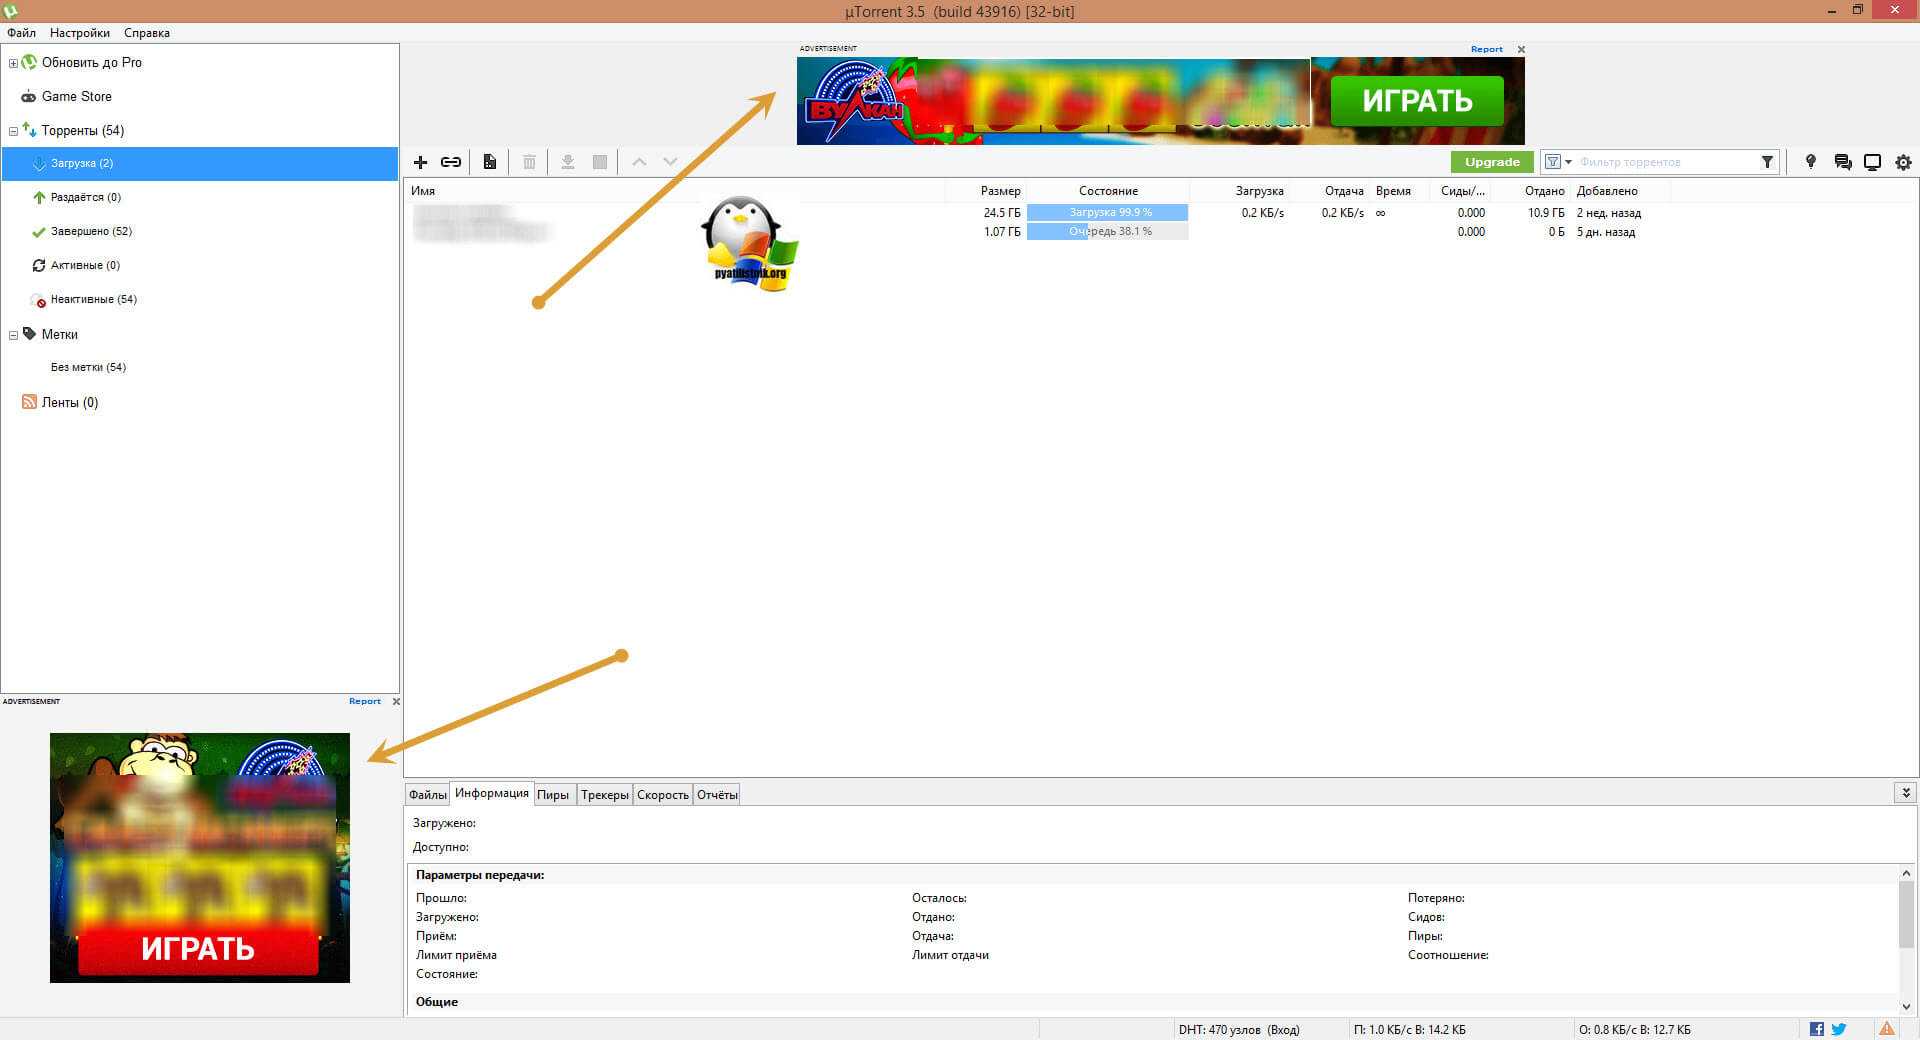Open preferences via the gear icon

(x=1903, y=162)
